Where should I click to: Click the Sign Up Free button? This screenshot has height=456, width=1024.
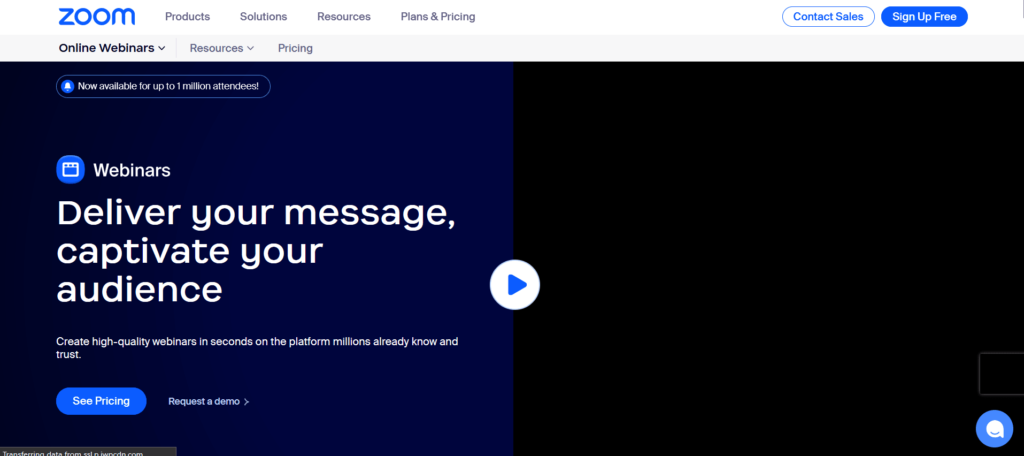pos(924,16)
